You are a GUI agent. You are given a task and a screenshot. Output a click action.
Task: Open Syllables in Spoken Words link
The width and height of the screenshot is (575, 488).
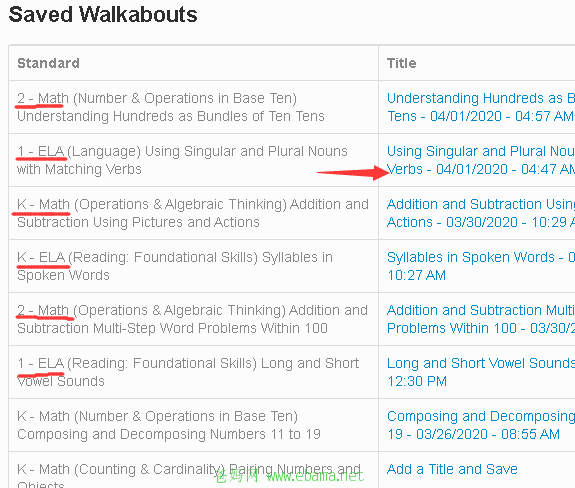tap(481, 266)
